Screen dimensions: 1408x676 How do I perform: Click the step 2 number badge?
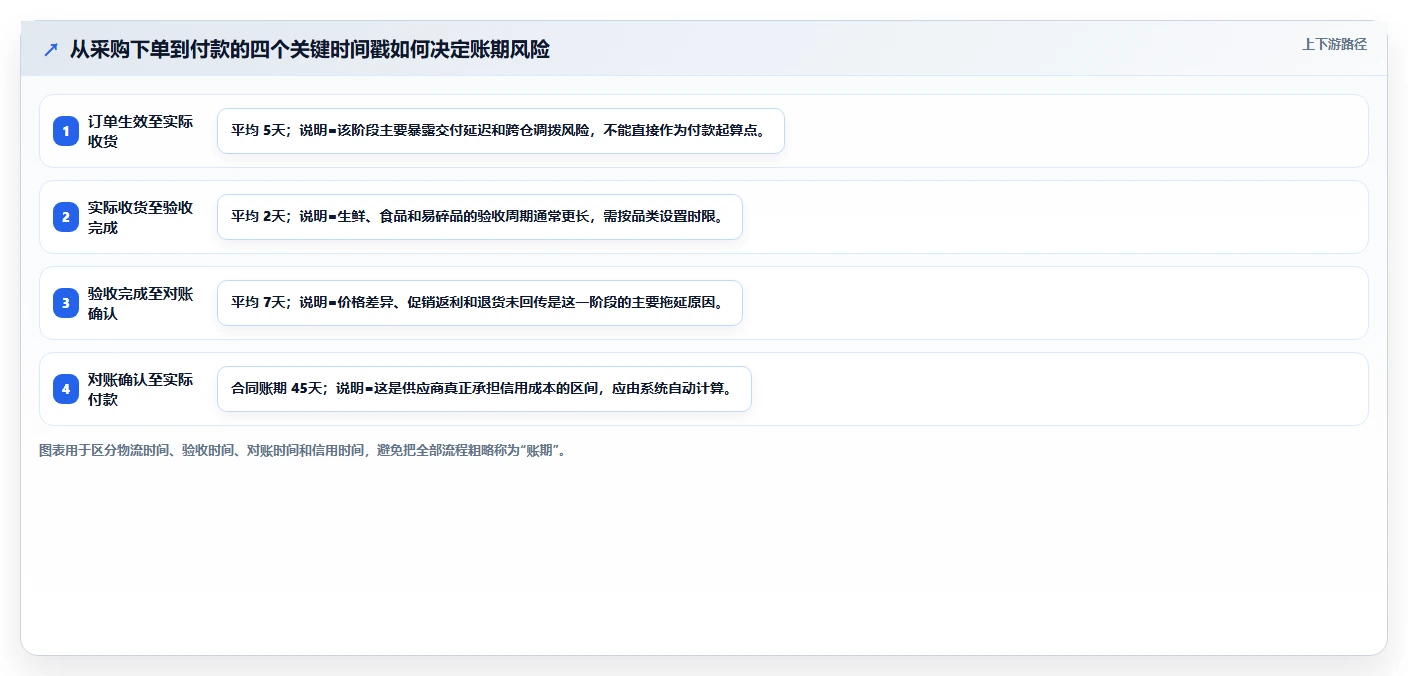coord(66,217)
